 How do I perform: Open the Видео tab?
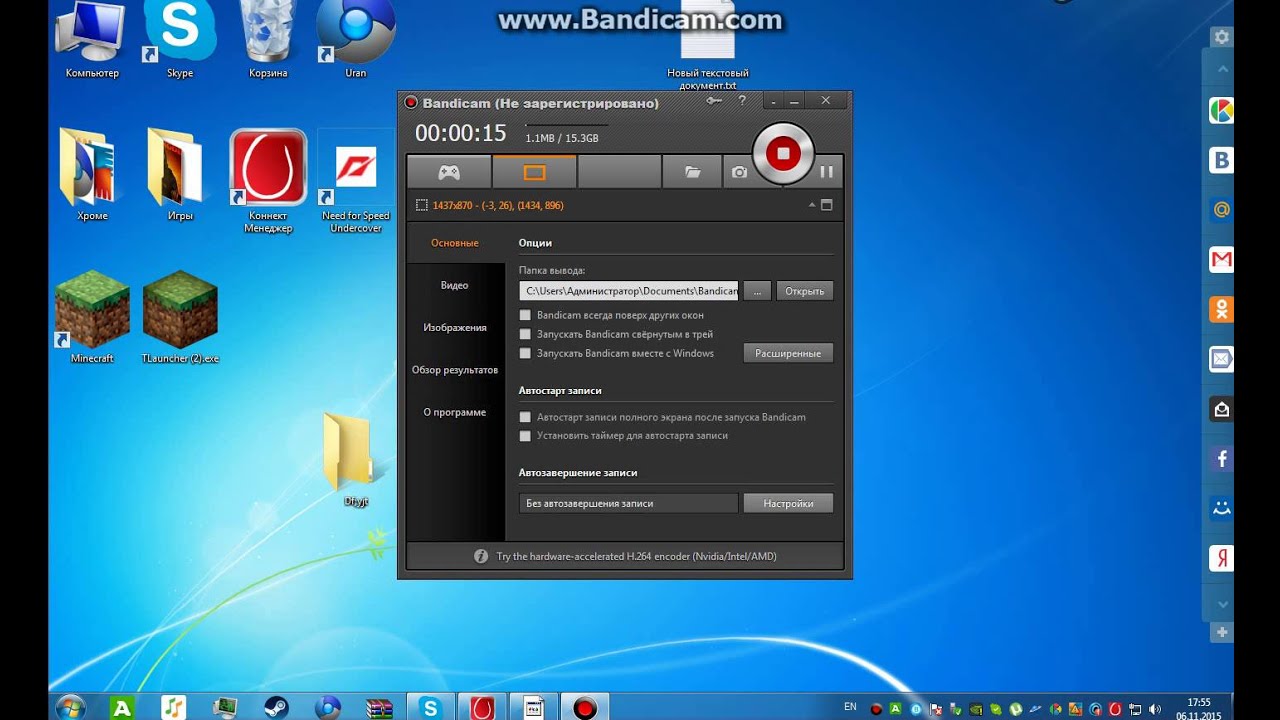click(455, 285)
